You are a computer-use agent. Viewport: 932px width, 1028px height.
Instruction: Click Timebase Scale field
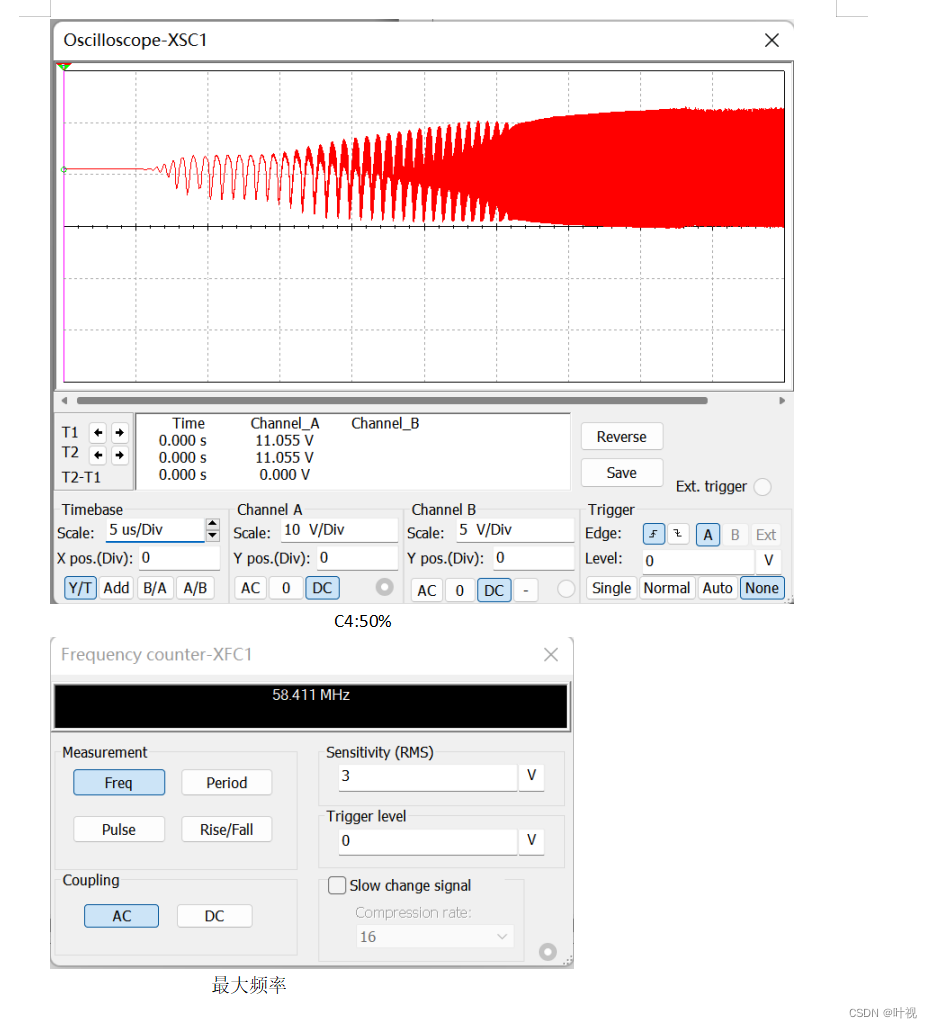coord(156,530)
